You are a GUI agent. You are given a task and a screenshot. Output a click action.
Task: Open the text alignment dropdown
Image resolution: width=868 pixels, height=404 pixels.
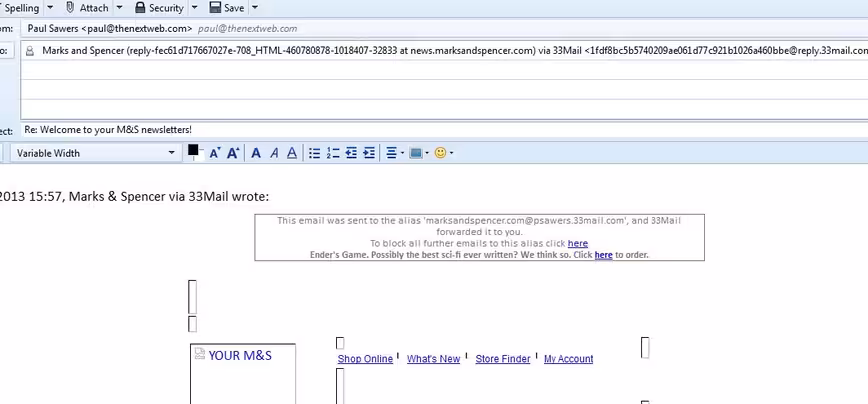pyautogui.click(x=394, y=153)
